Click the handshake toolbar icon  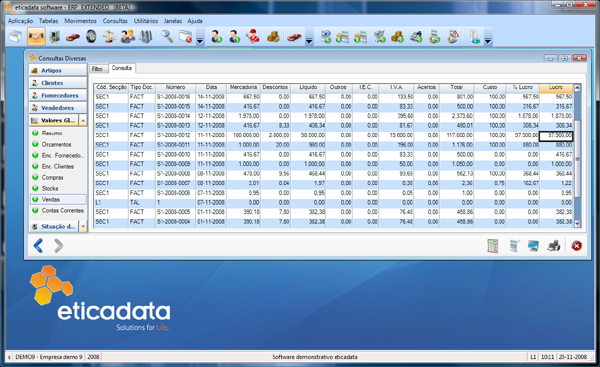pyautogui.click(x=36, y=37)
